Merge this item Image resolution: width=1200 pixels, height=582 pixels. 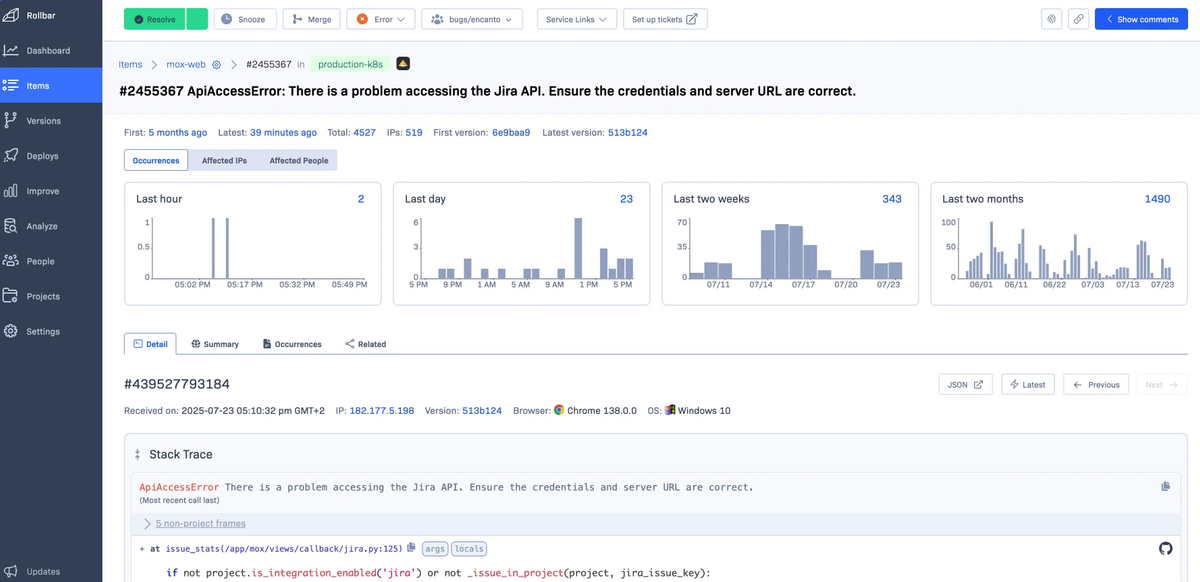pyautogui.click(x=312, y=19)
